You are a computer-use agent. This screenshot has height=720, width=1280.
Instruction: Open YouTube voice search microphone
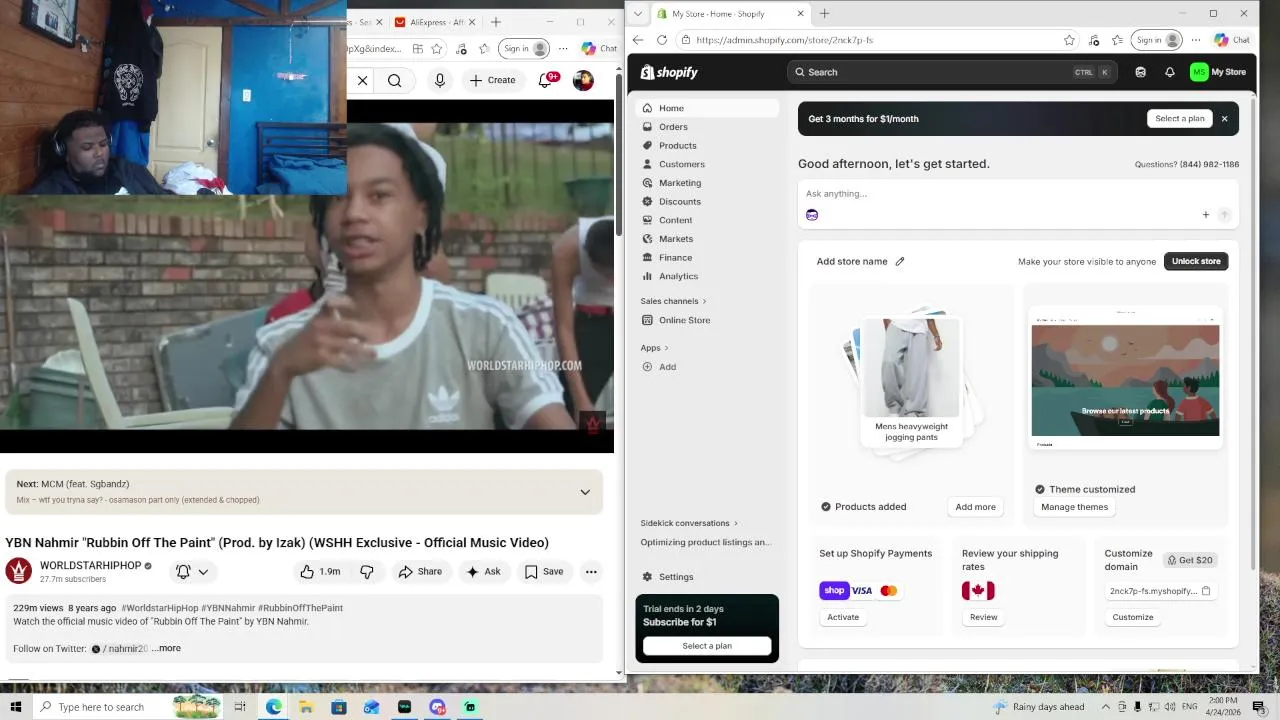[x=440, y=80]
